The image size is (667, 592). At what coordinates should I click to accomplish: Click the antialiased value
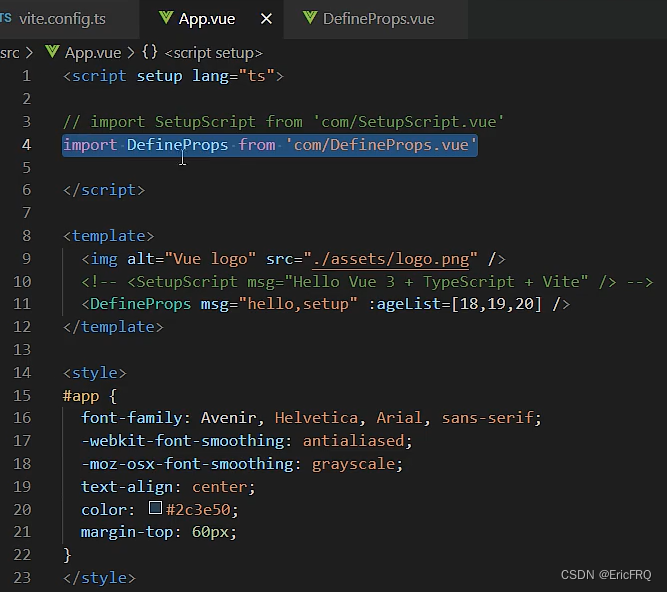pos(353,441)
